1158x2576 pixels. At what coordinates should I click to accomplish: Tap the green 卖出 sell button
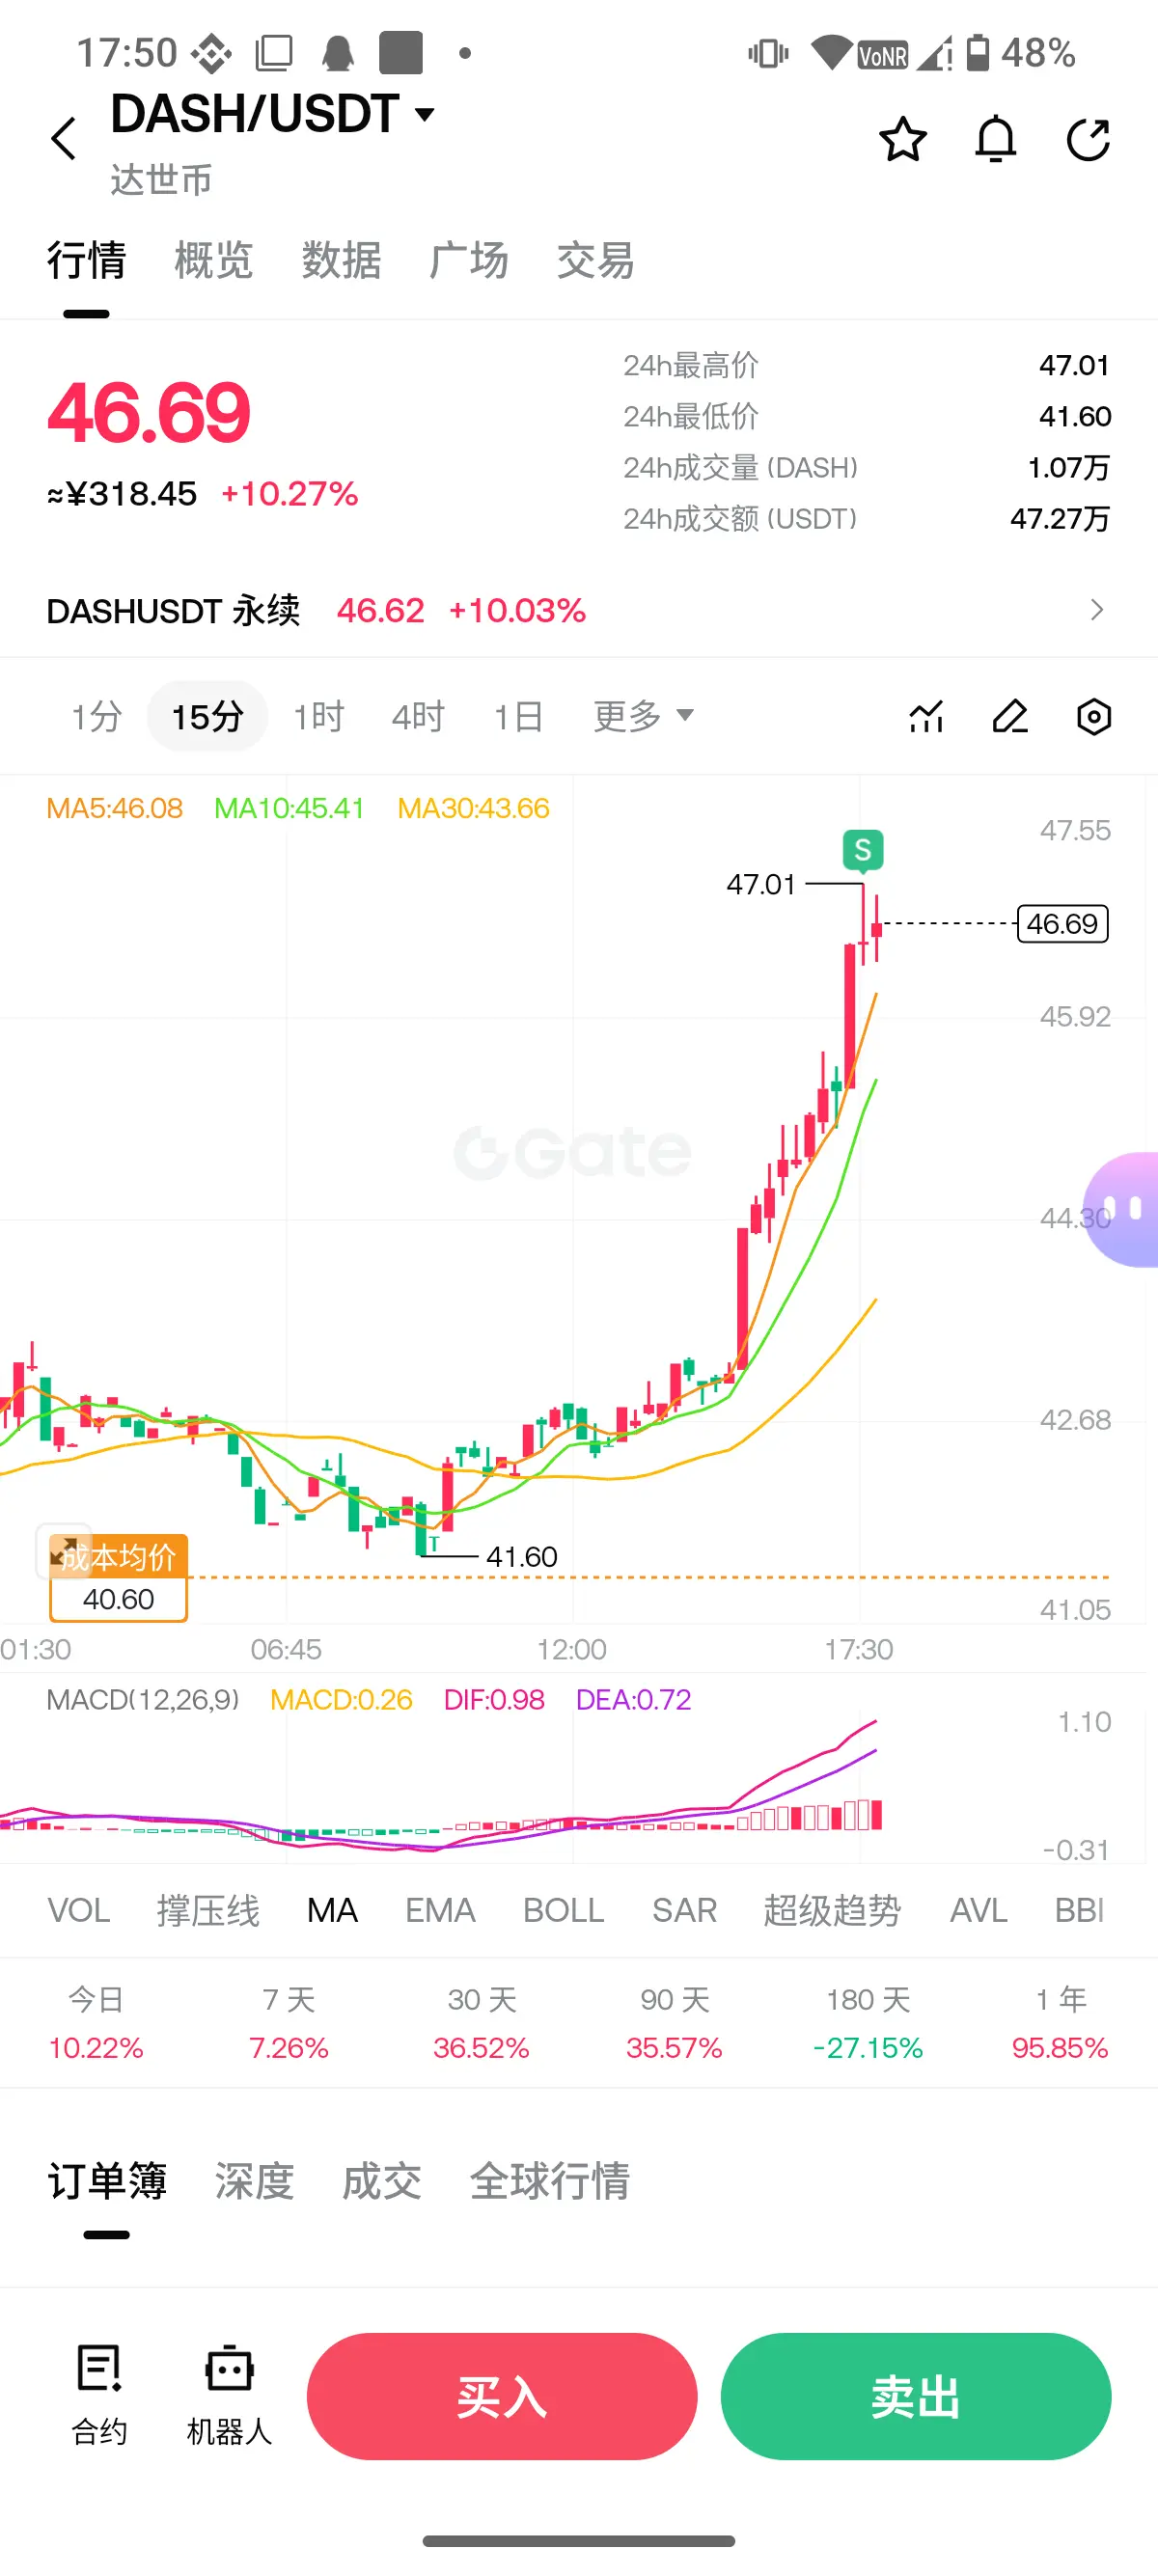coord(916,2396)
